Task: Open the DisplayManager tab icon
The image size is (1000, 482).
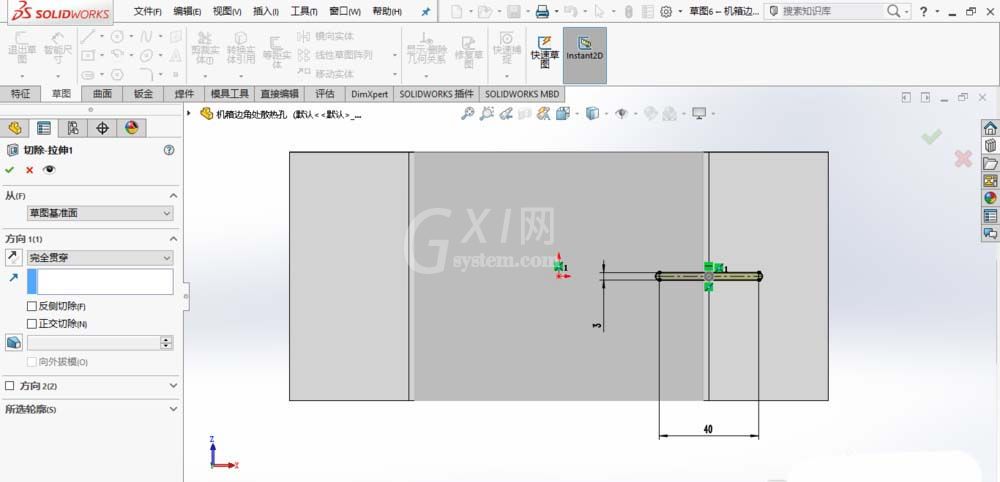Action: pyautogui.click(x=131, y=128)
